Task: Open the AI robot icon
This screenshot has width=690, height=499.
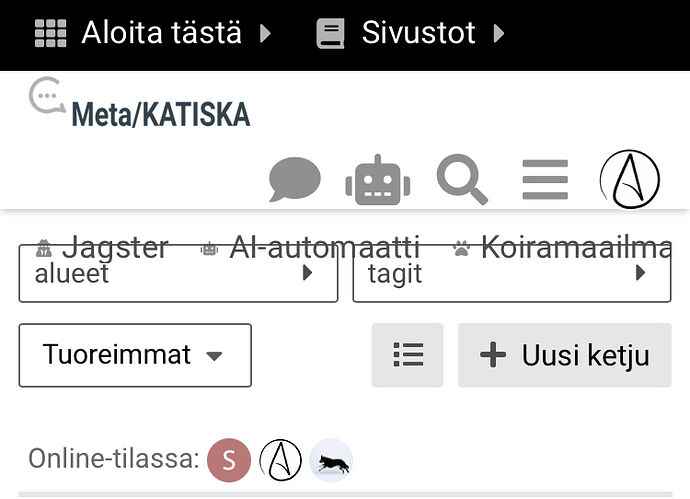Action: point(378,180)
